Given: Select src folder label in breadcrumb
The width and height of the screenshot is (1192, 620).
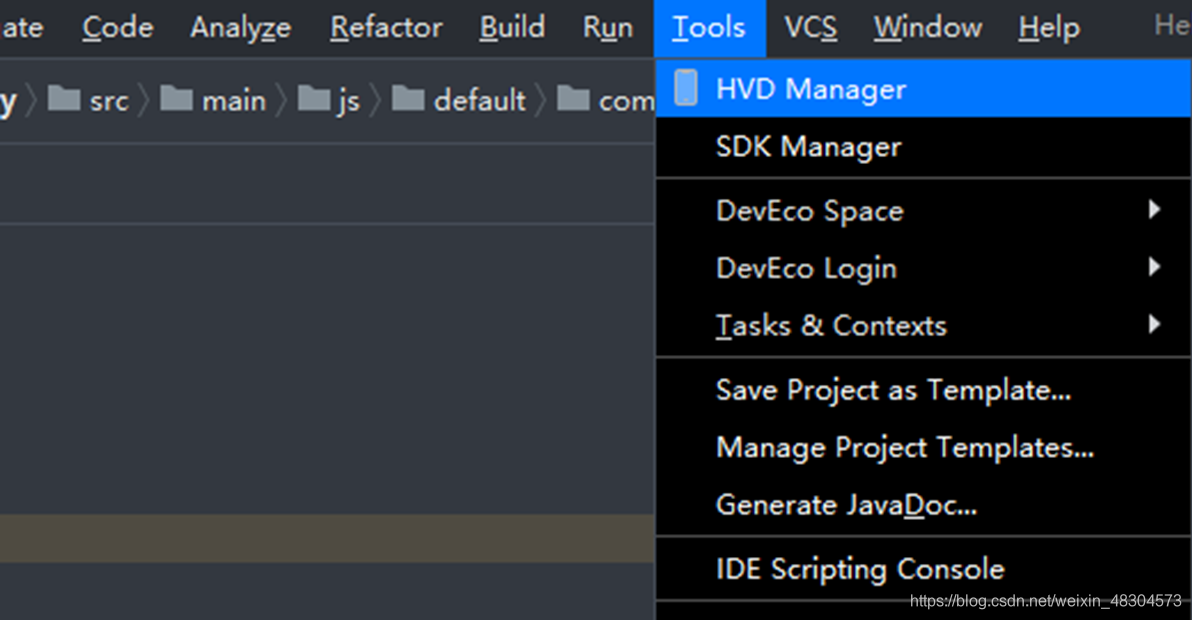Looking at the screenshot, I should point(109,101).
